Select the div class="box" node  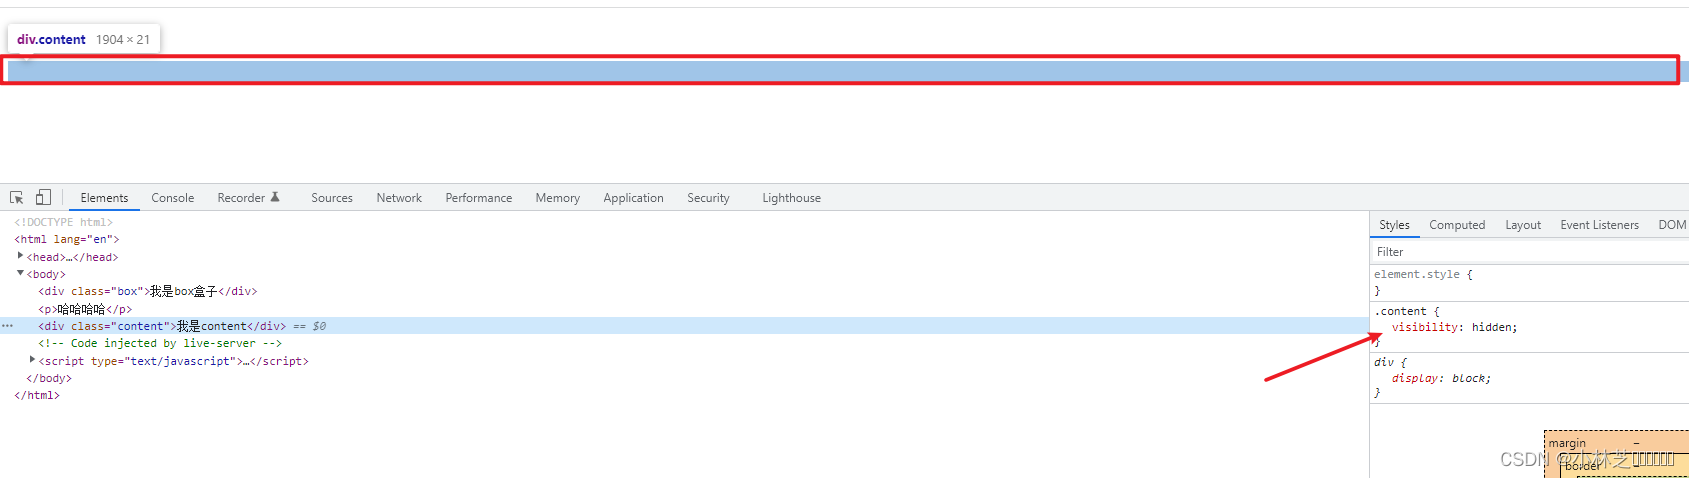(x=148, y=291)
